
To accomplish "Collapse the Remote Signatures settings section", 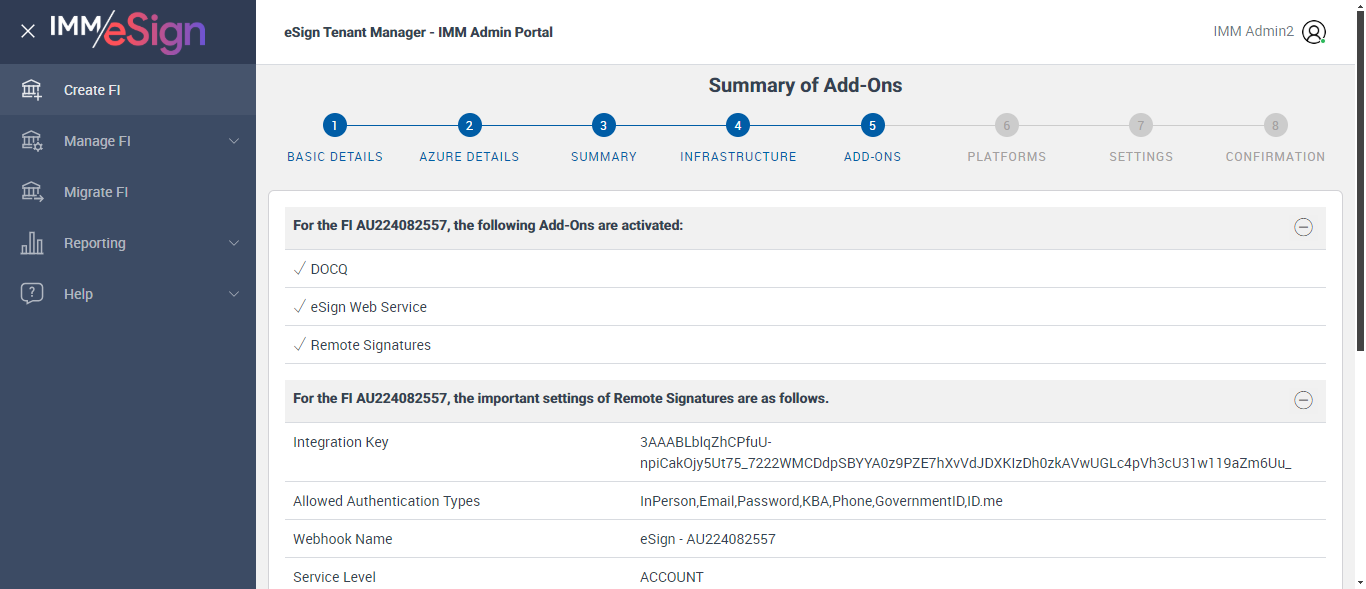I will (x=1303, y=400).
